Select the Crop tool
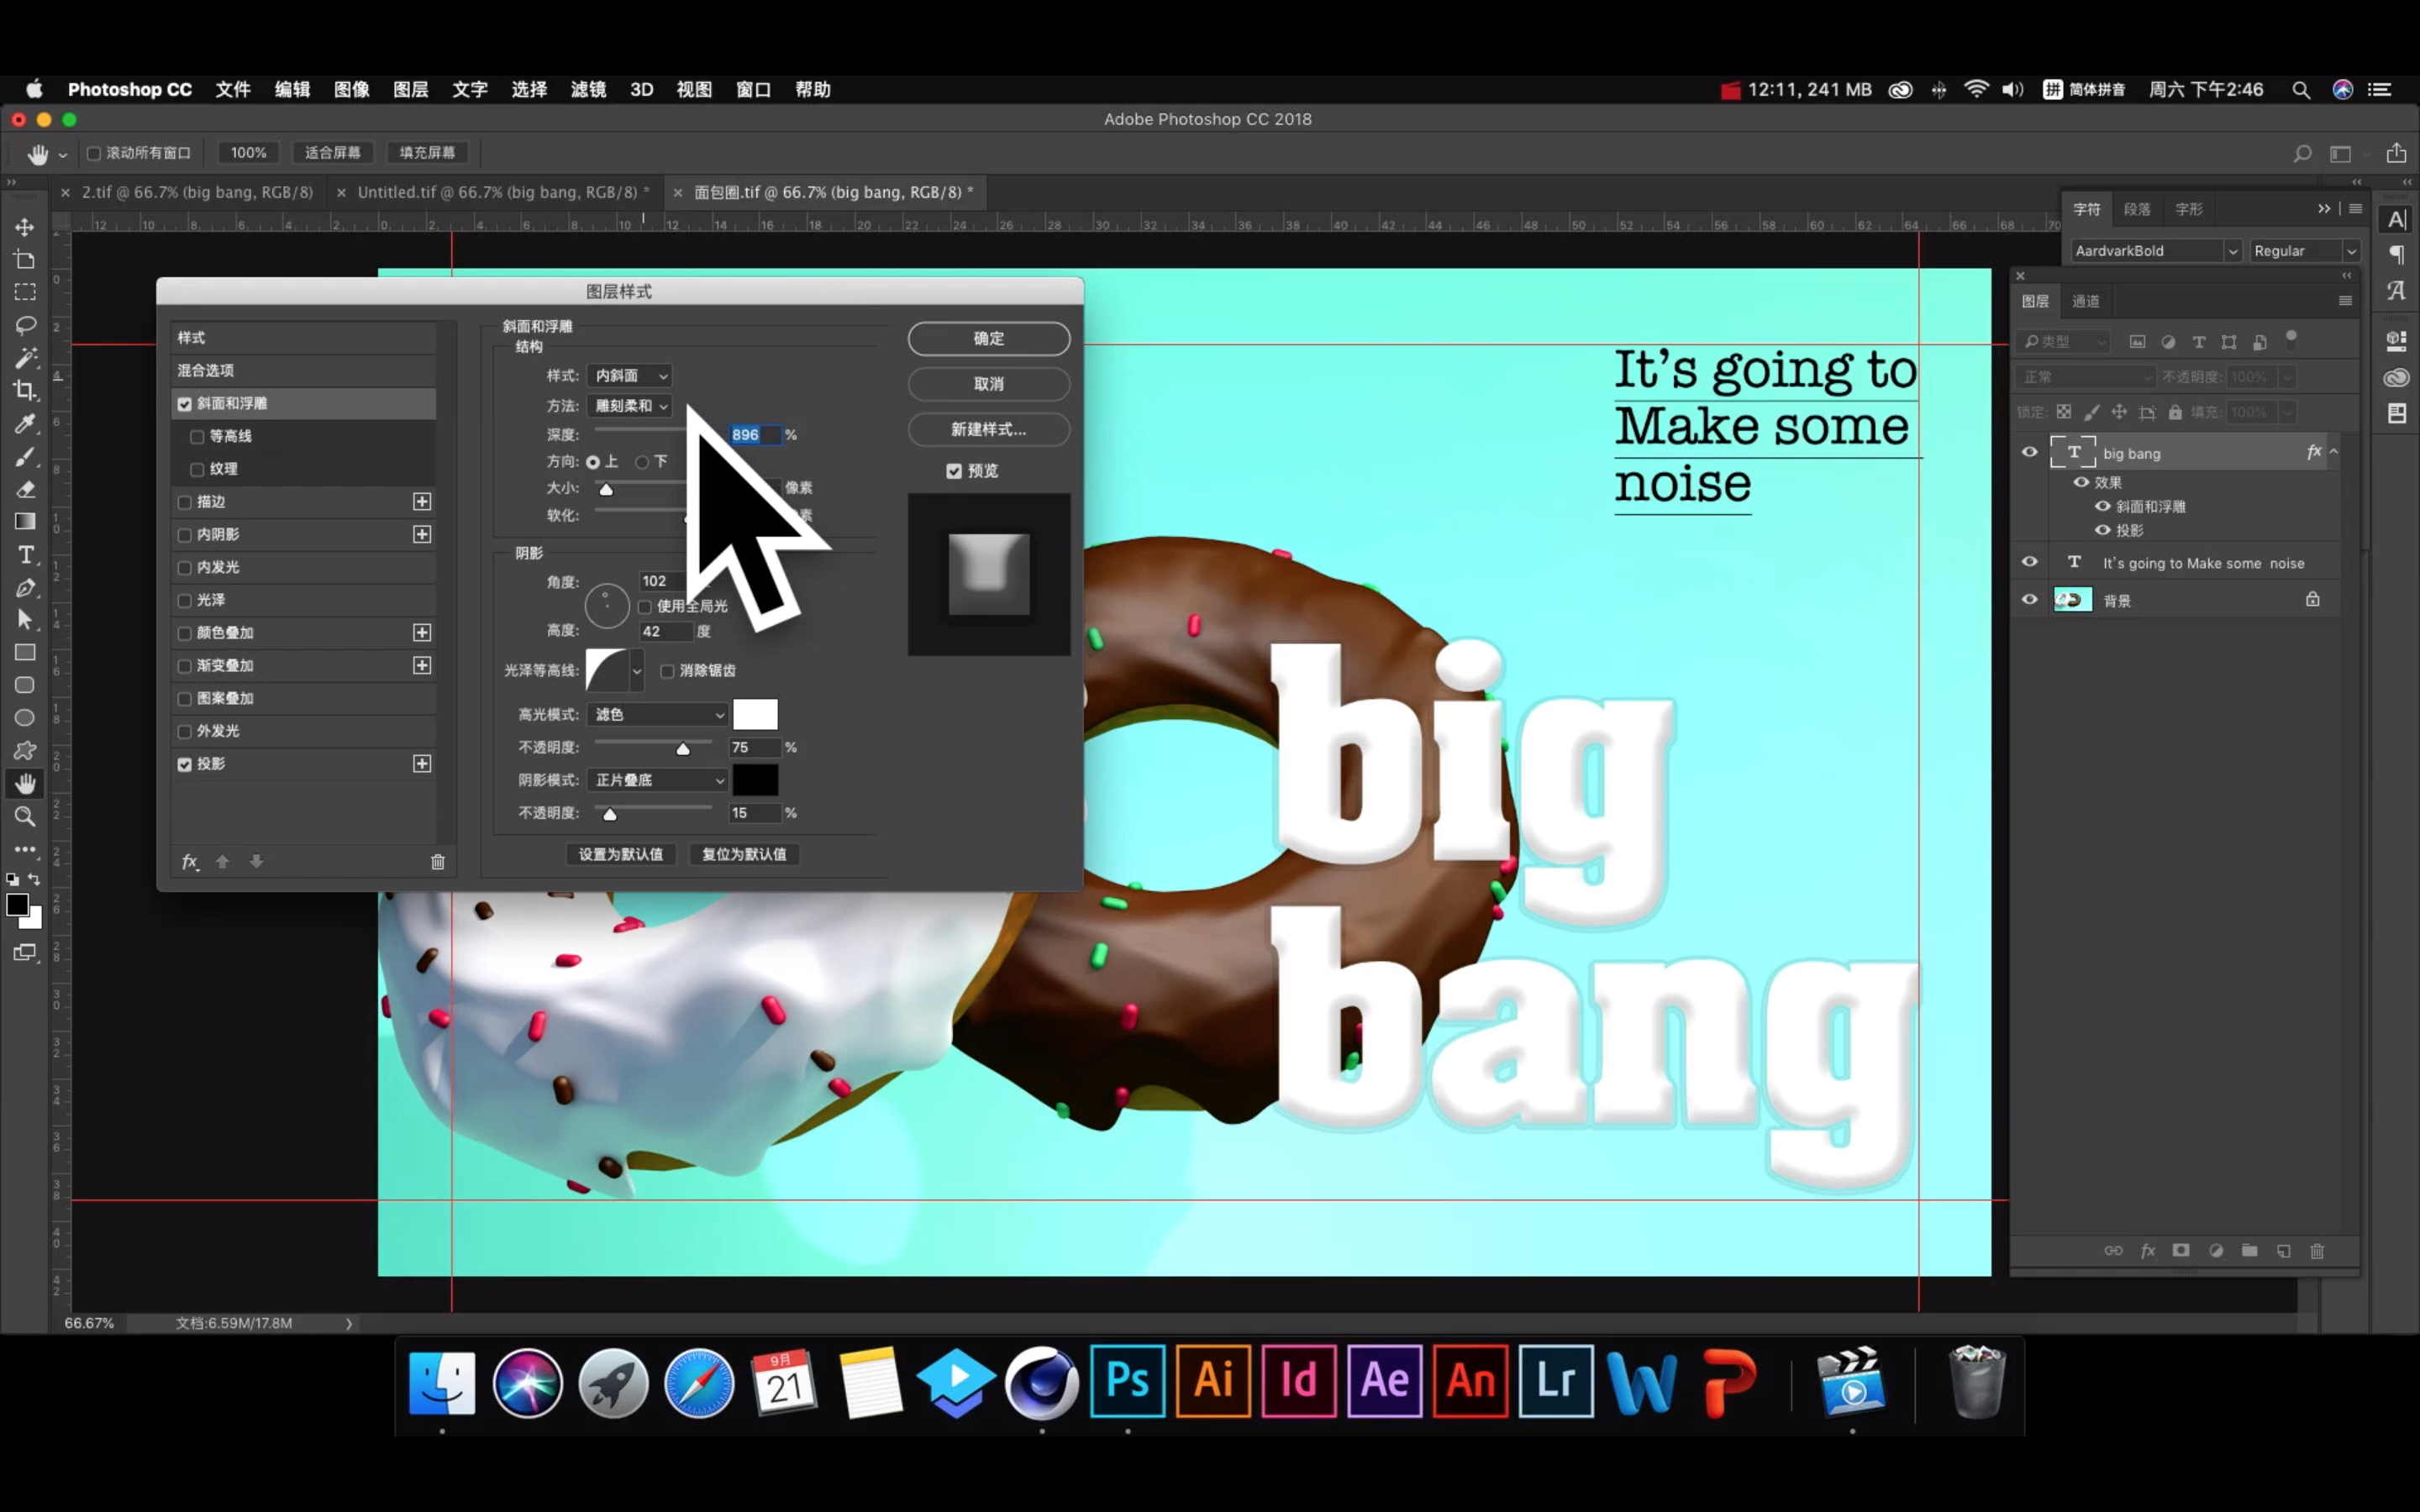2420x1512 pixels. pyautogui.click(x=25, y=390)
